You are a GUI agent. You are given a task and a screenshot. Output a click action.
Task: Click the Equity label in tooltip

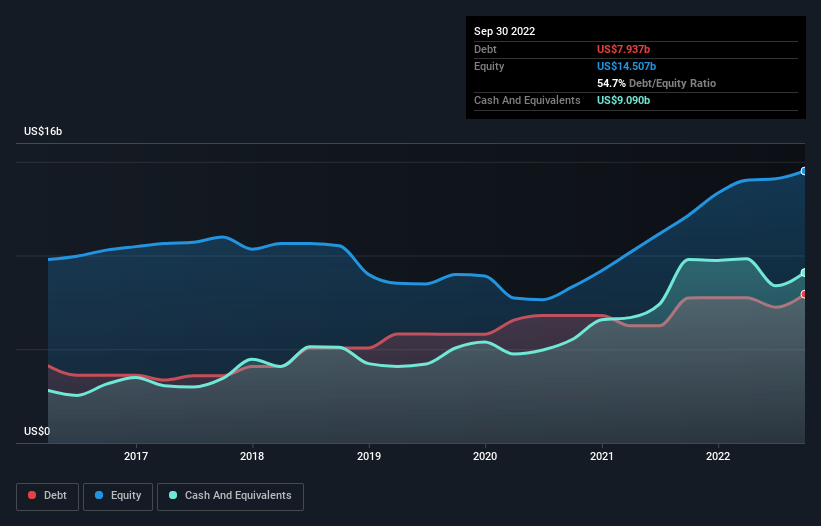pos(489,66)
